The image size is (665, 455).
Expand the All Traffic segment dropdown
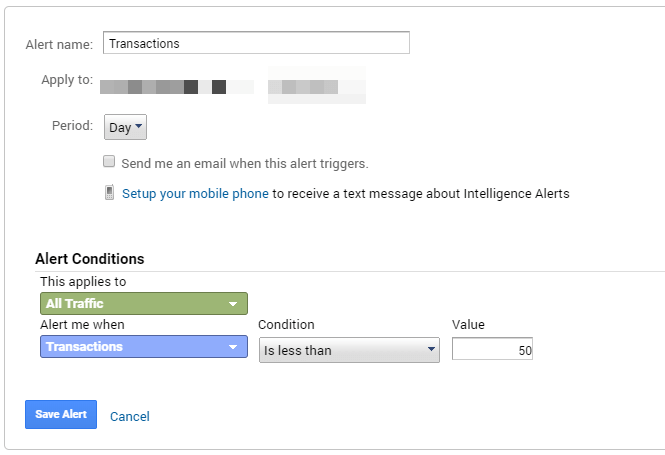(144, 303)
